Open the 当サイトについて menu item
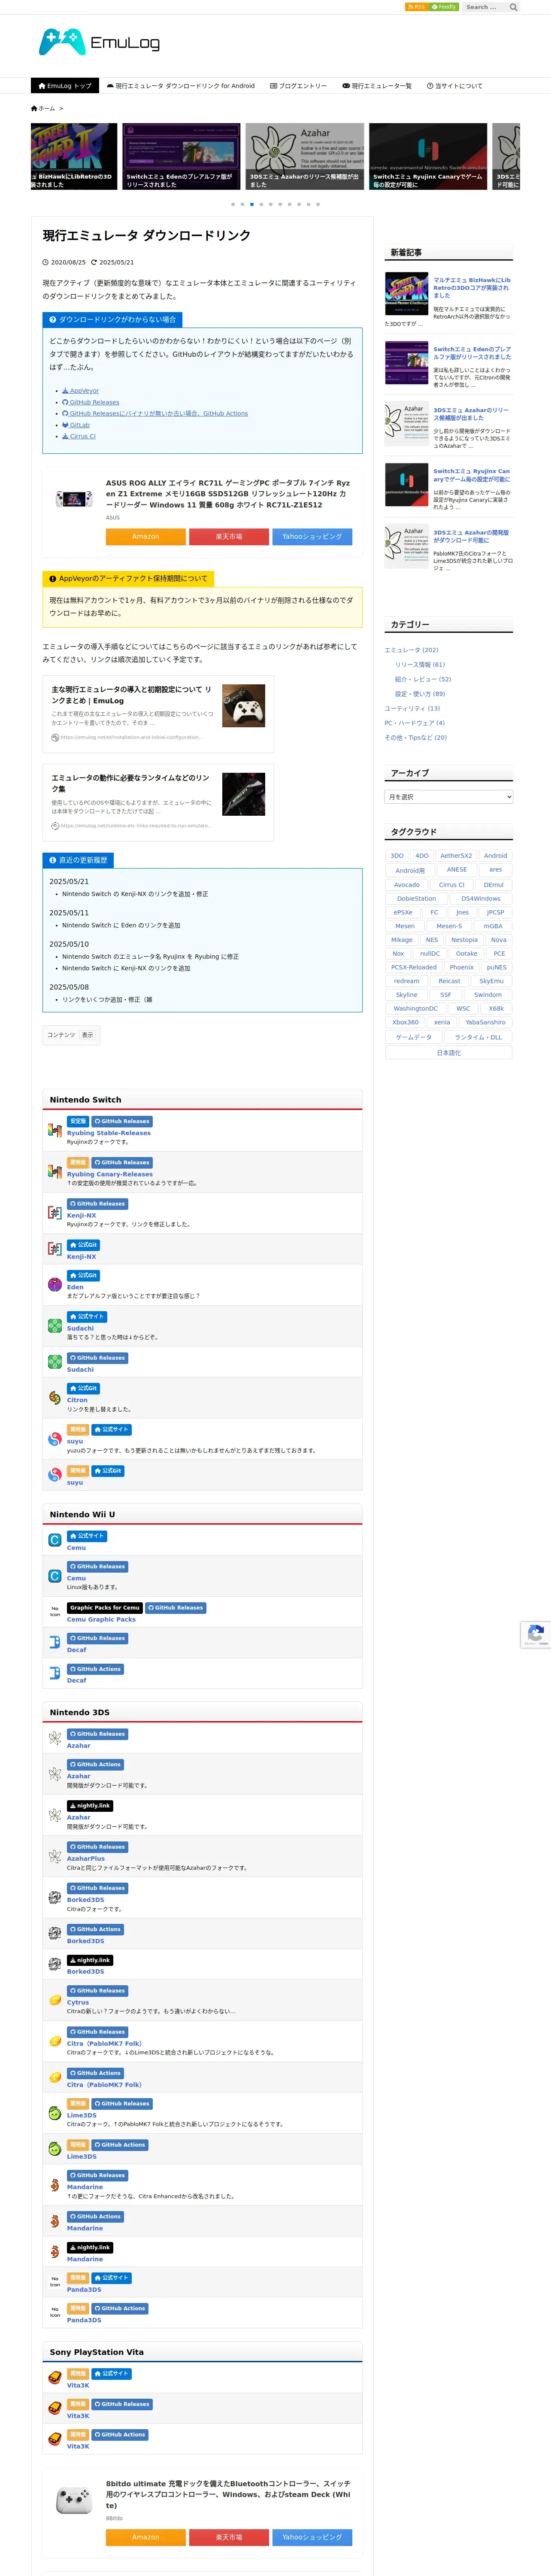Screen dimensions: 551x2576 point(454,86)
